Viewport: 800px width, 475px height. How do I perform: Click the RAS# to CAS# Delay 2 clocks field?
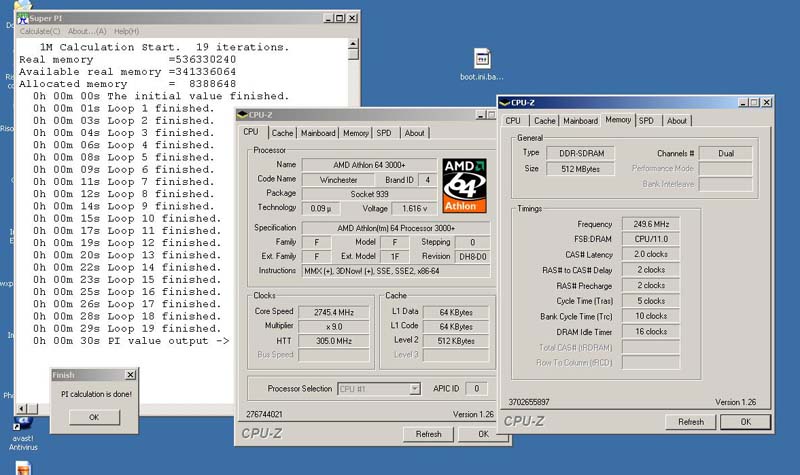(x=651, y=269)
